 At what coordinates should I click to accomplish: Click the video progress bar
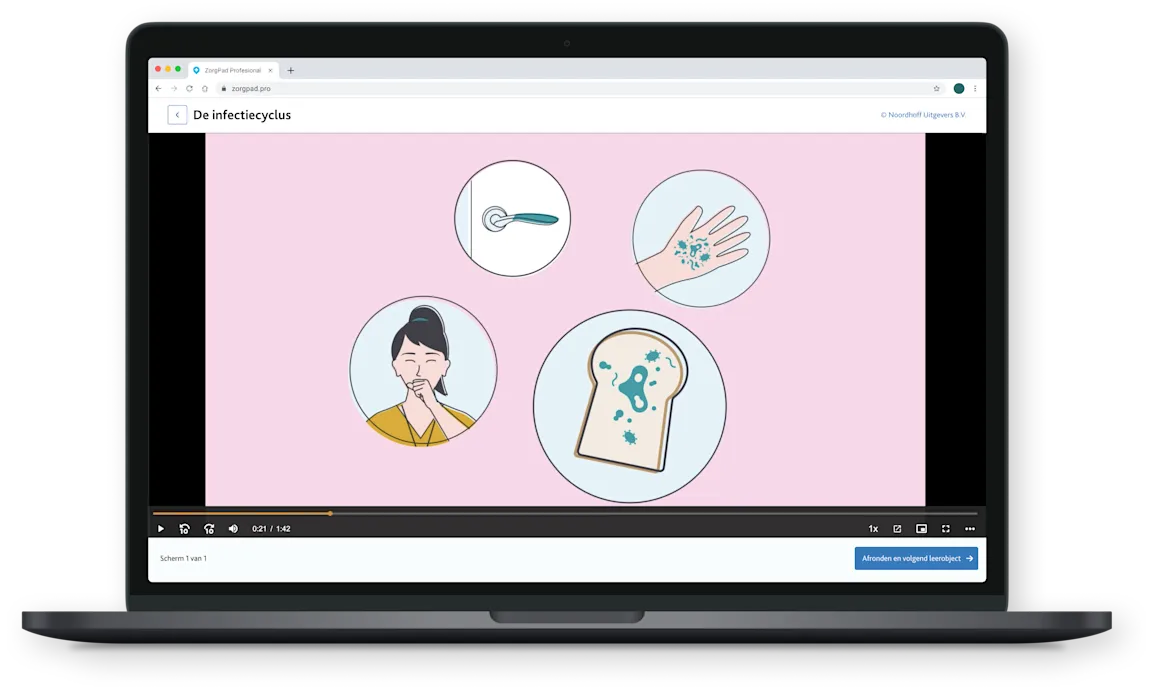pyautogui.click(x=565, y=513)
